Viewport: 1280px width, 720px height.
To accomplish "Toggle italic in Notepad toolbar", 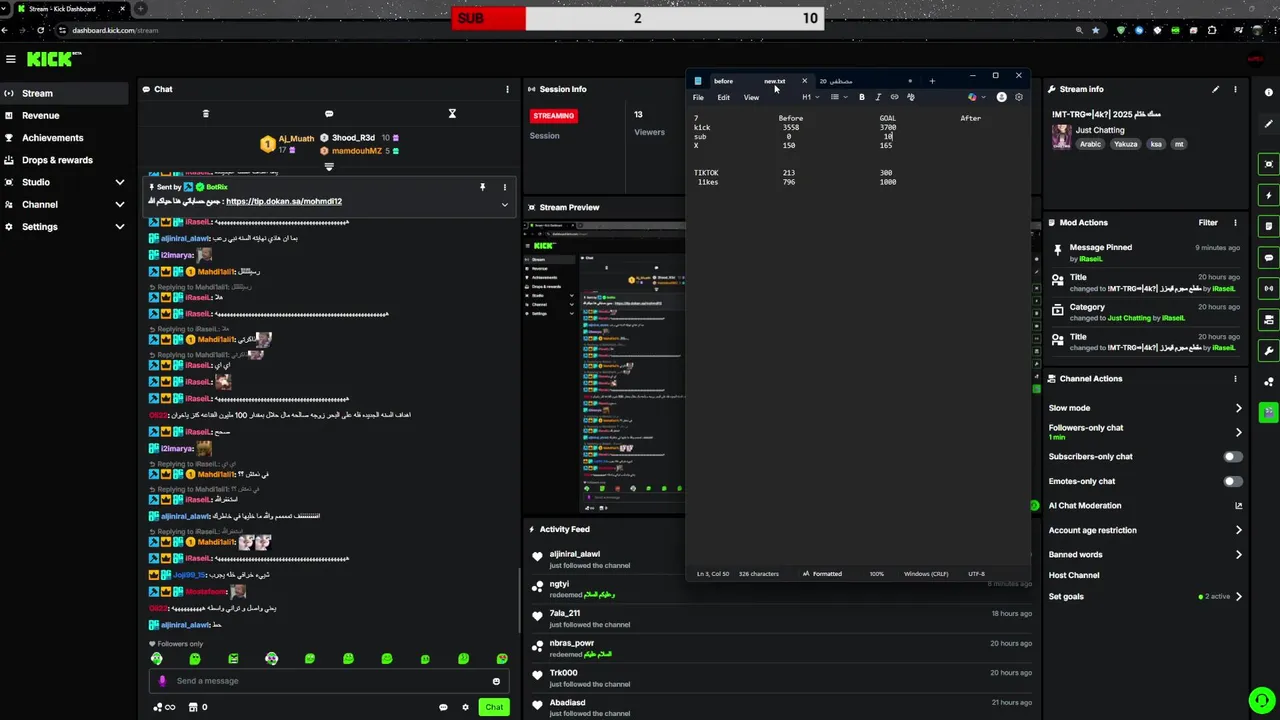I will 878,97.
